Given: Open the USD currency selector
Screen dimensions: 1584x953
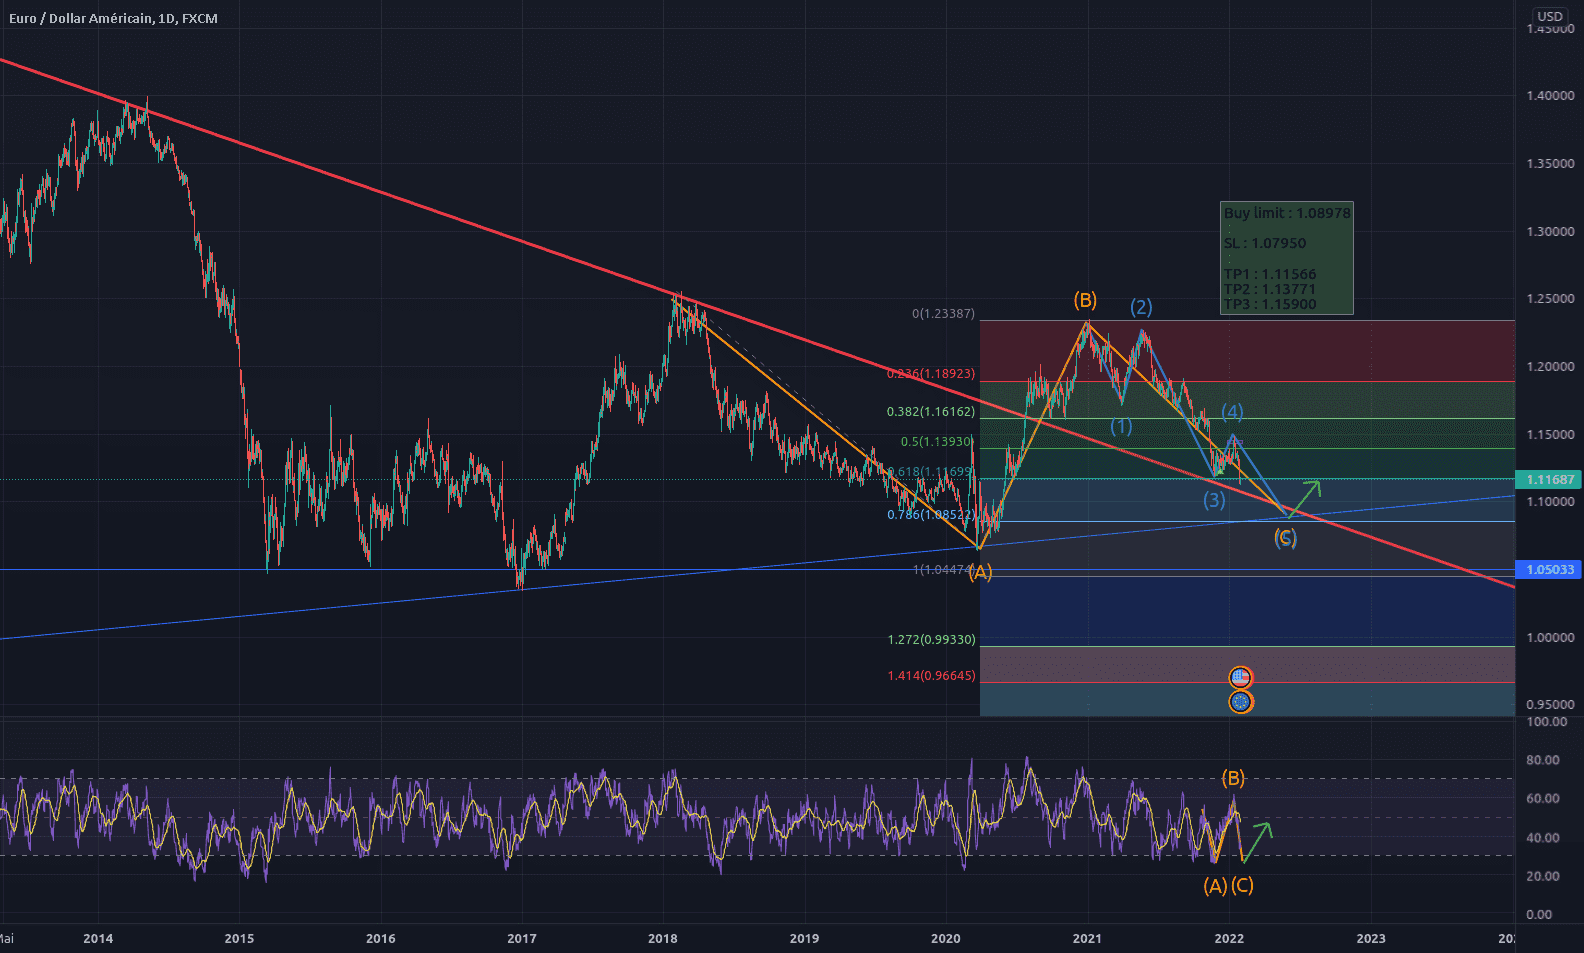Looking at the screenshot, I should tap(1549, 16).
